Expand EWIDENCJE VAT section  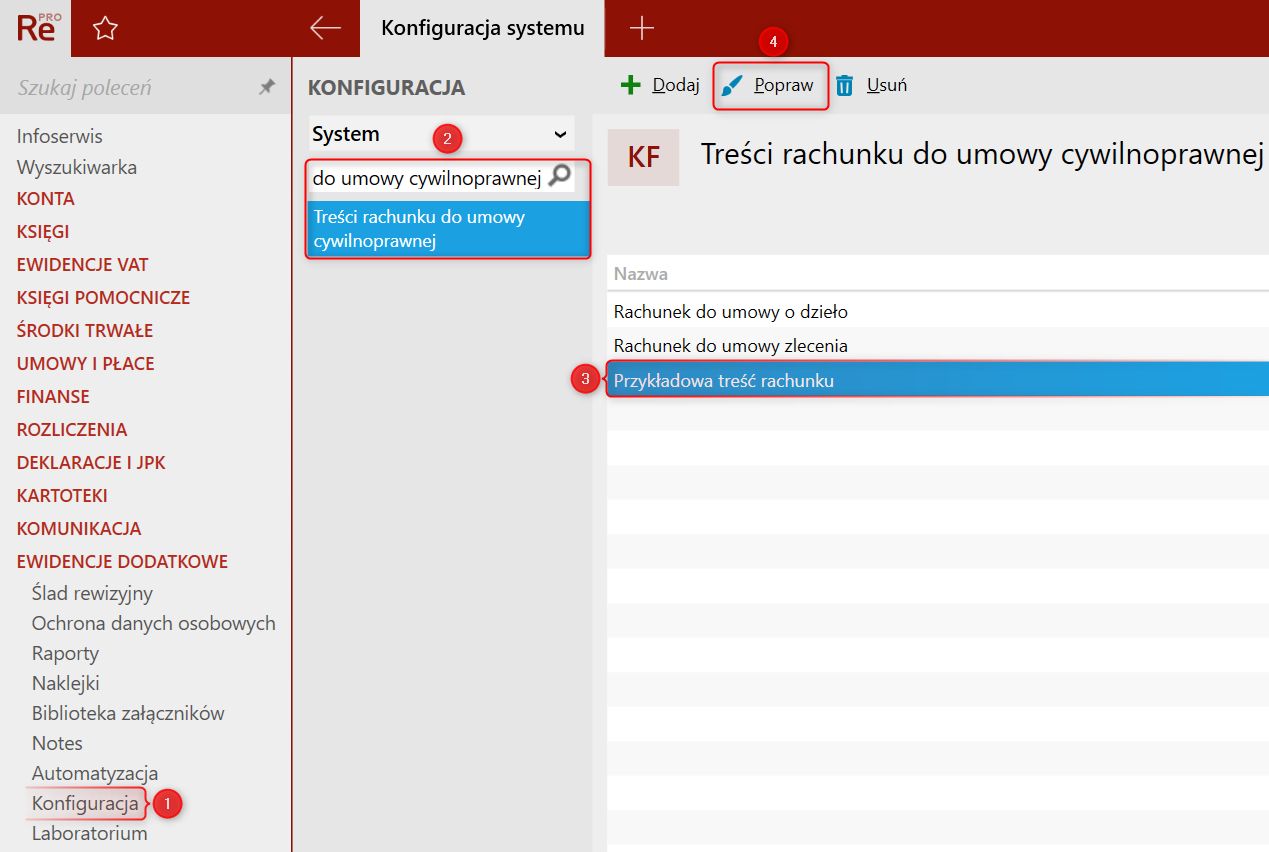[83, 265]
